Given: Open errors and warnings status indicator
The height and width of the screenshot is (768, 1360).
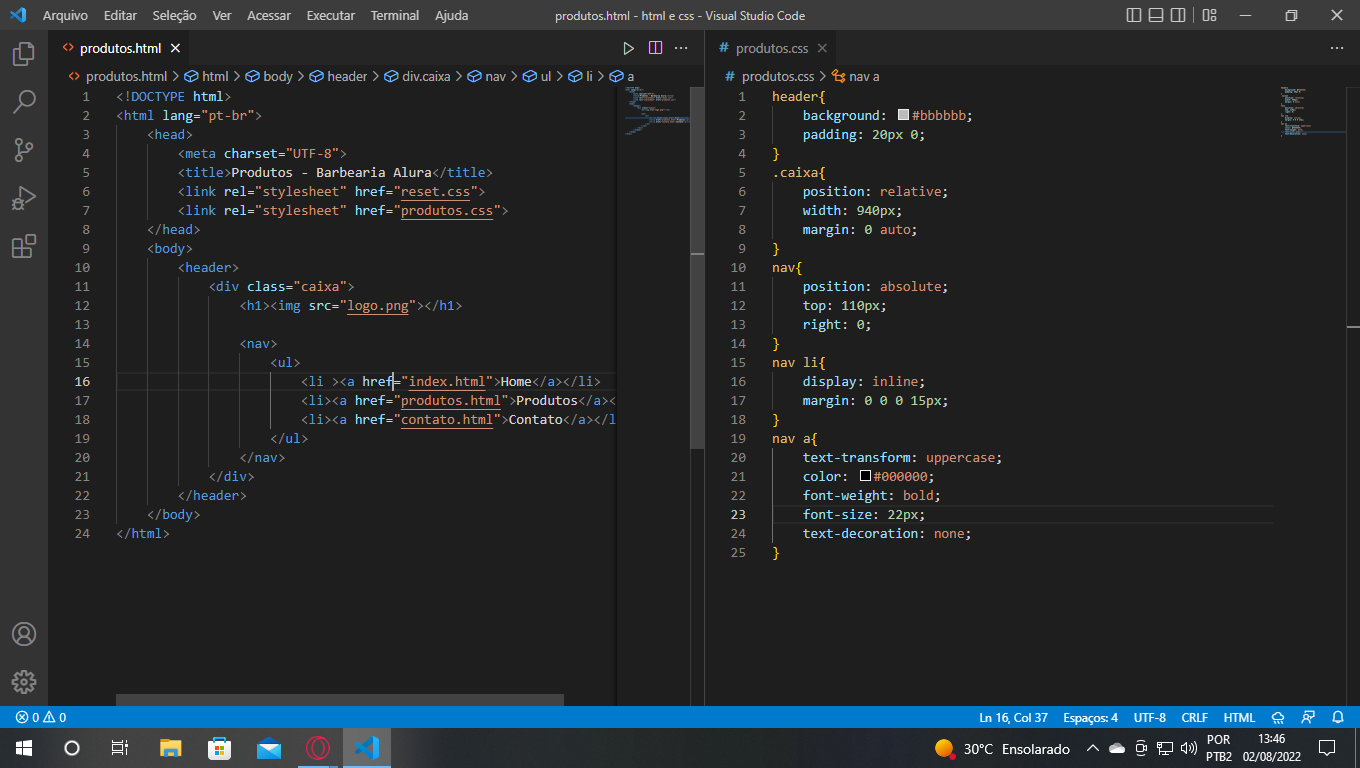Looking at the screenshot, I should [41, 718].
